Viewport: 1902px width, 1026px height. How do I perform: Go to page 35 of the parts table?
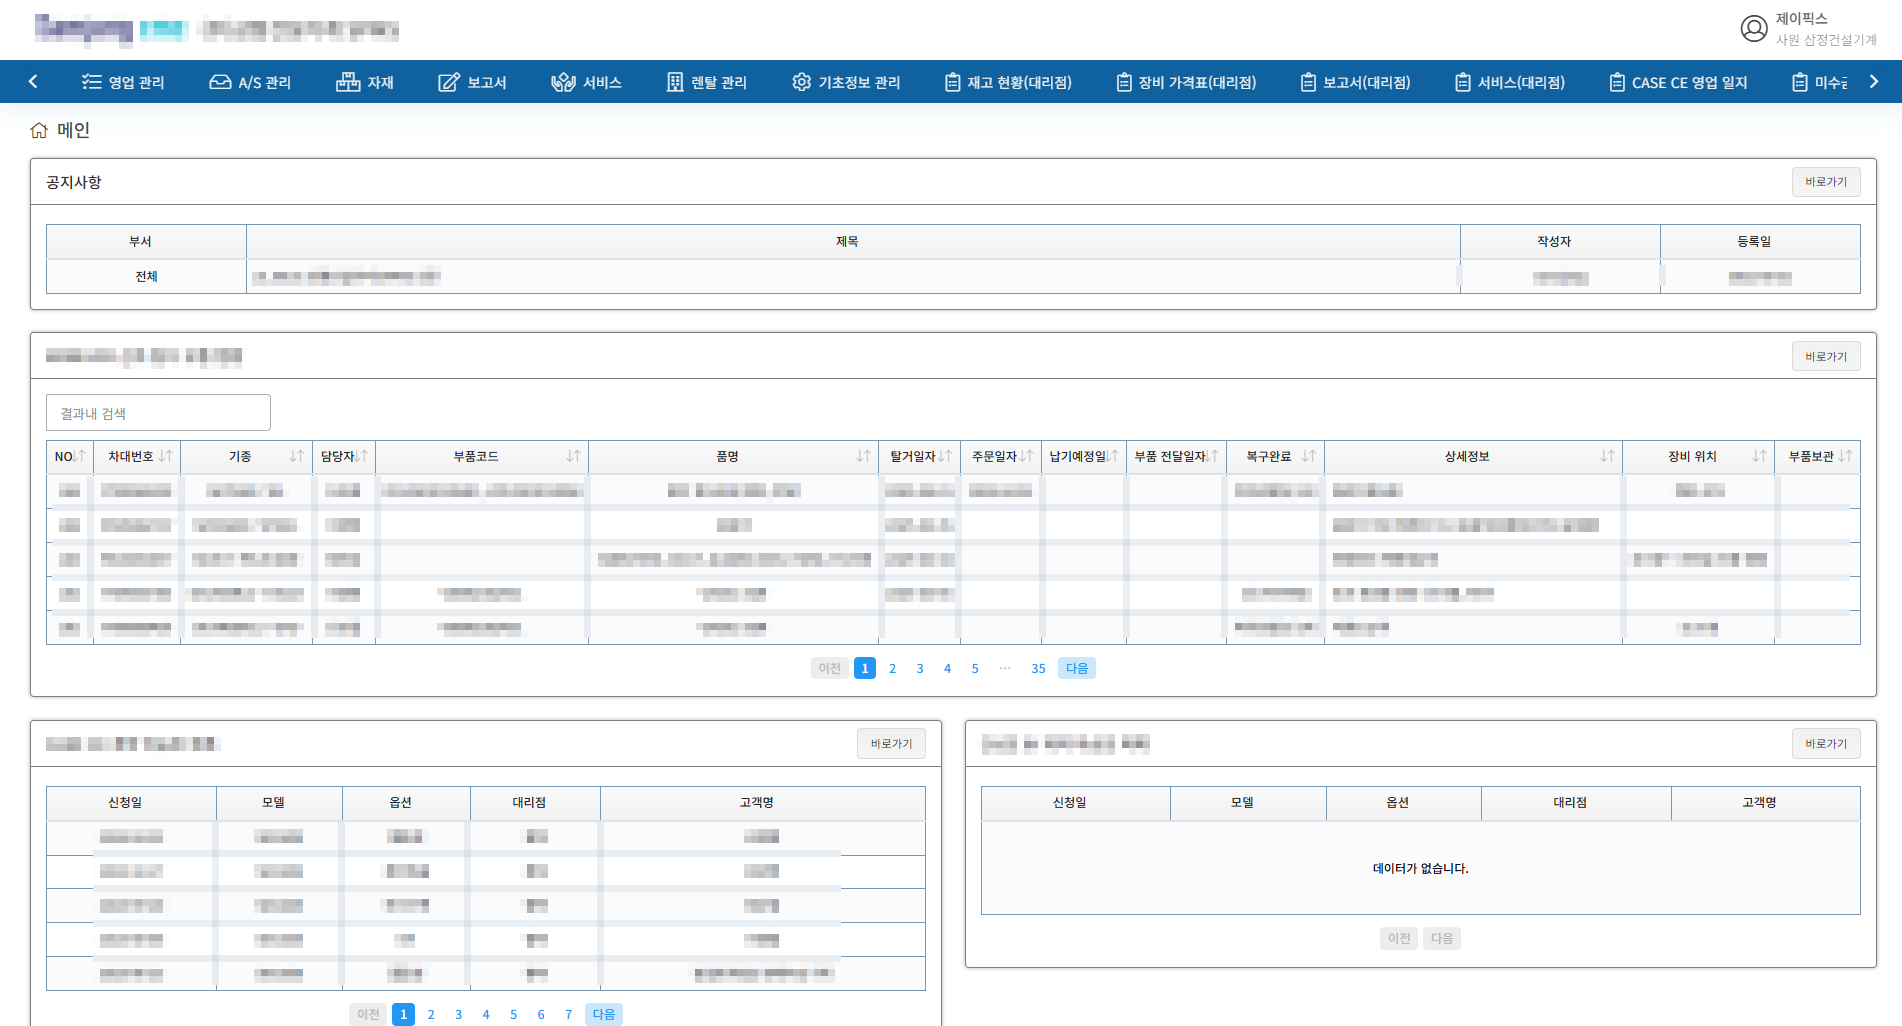tap(1038, 668)
